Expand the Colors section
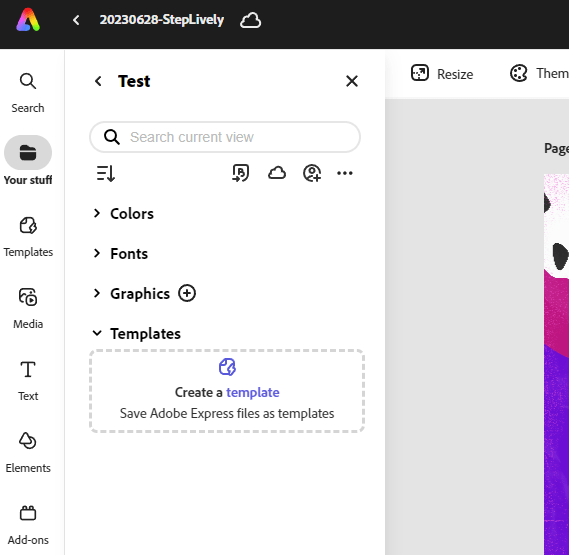This screenshot has width=569, height=555. coord(97,213)
